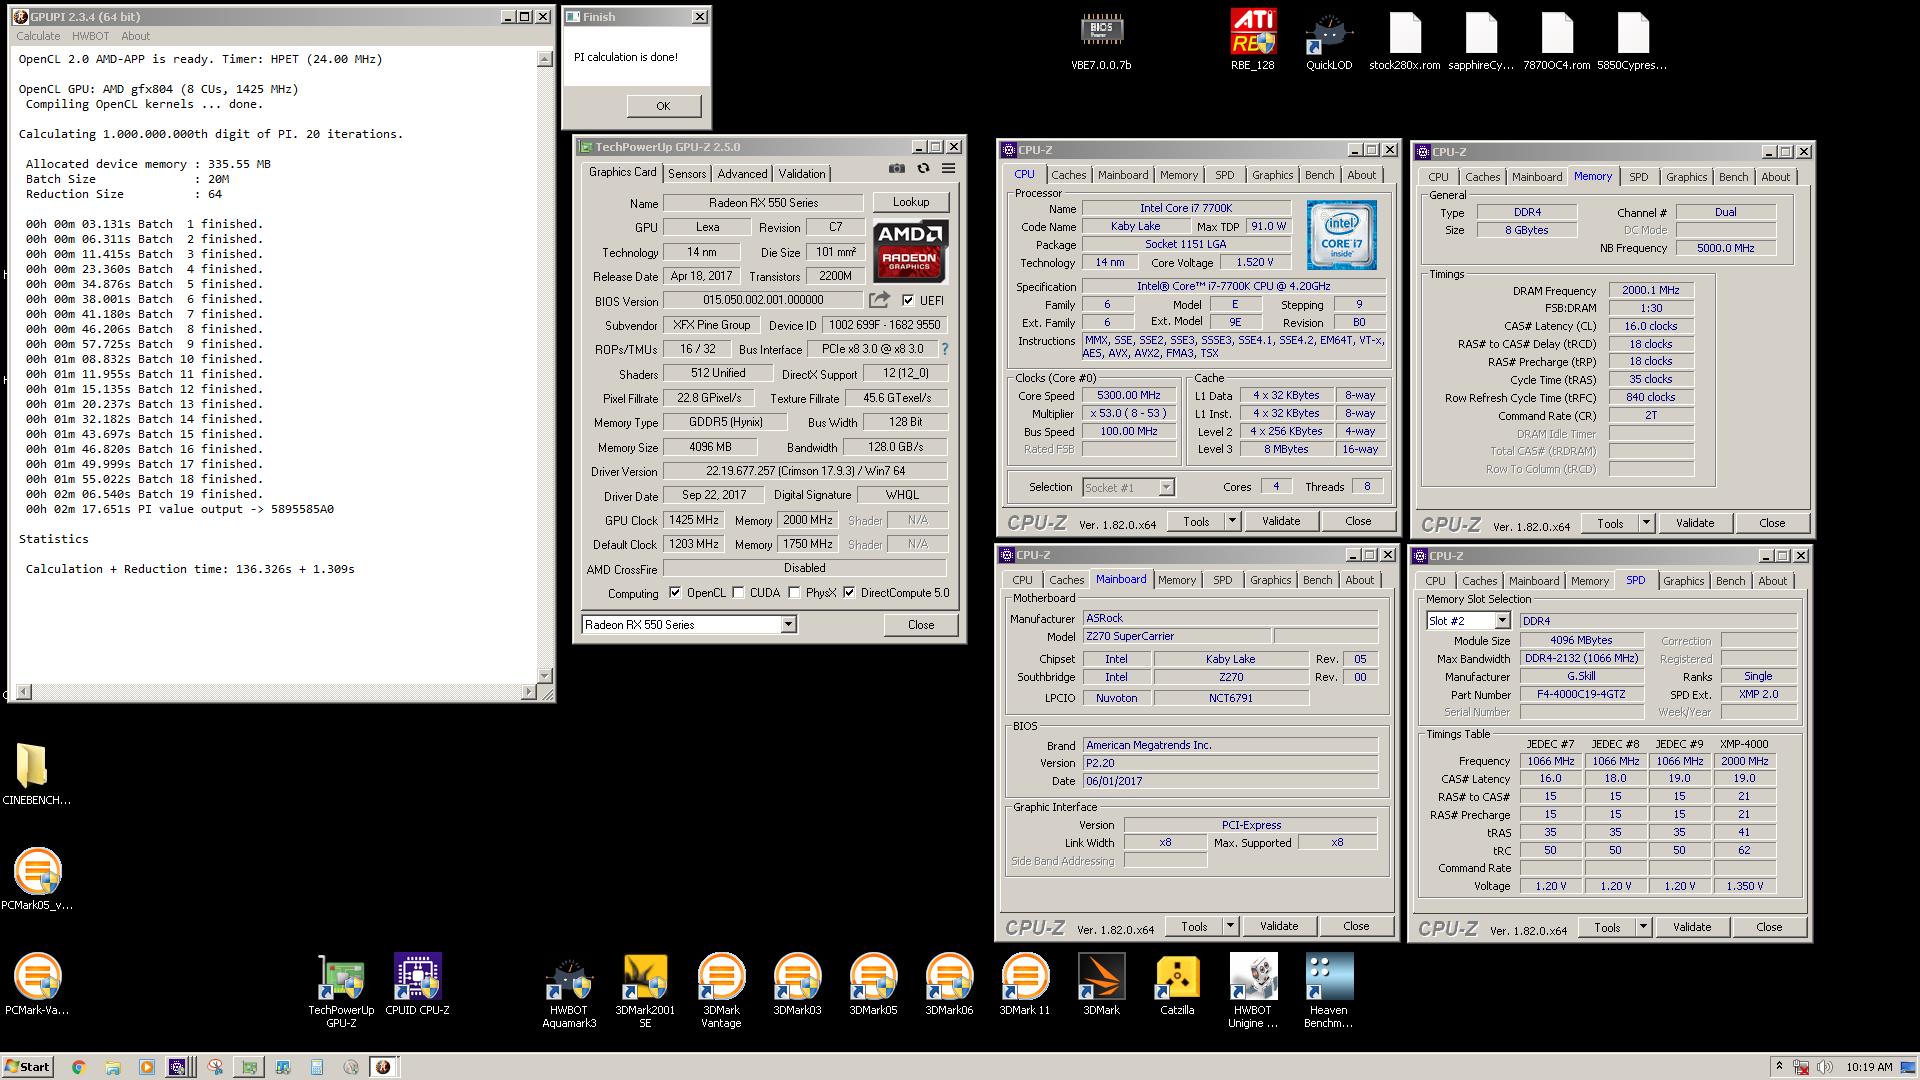Click the GPU-Z refresh icon
This screenshot has height=1080, width=1920.
923,169
